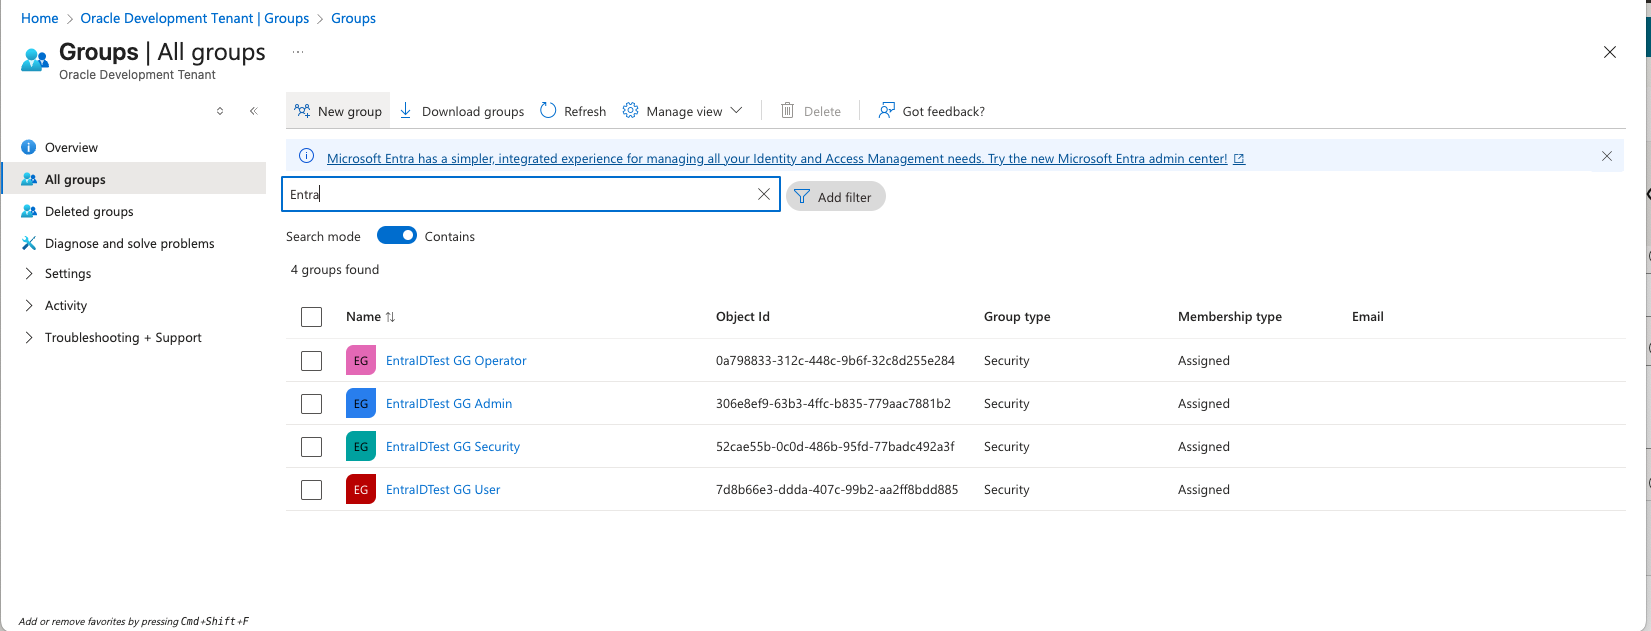Screen dimensions: 1651x631
Task: Click the '4 groups found' text
Action: click(x=335, y=269)
